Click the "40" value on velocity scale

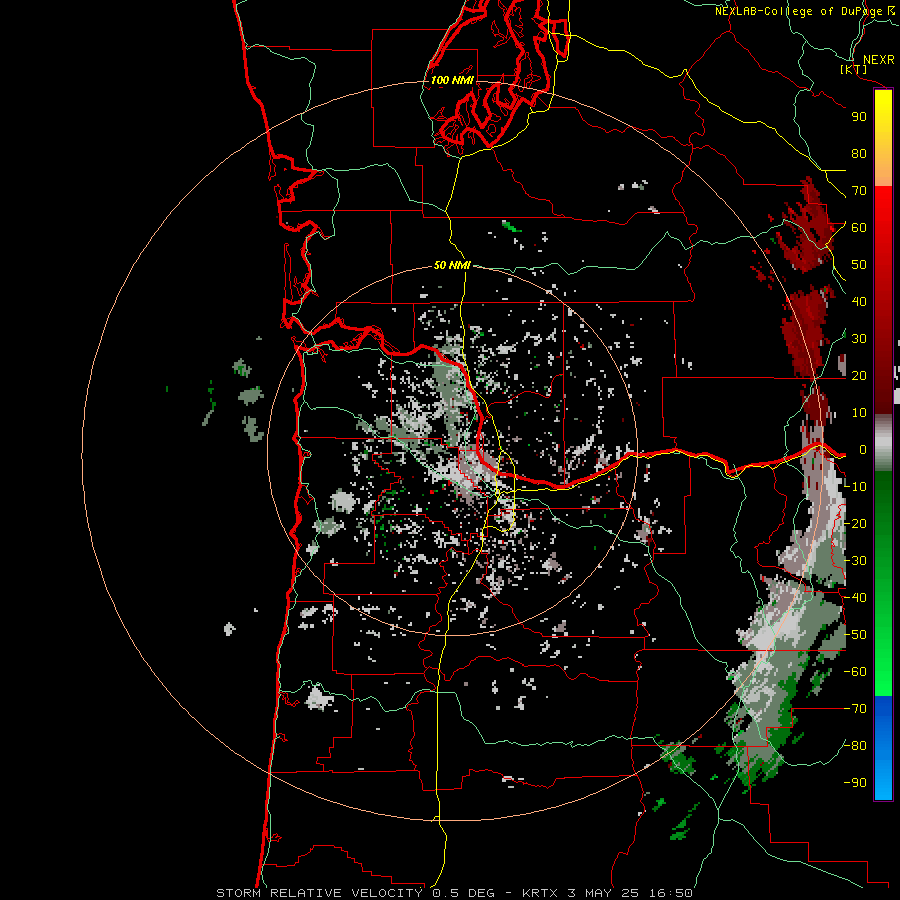point(859,302)
